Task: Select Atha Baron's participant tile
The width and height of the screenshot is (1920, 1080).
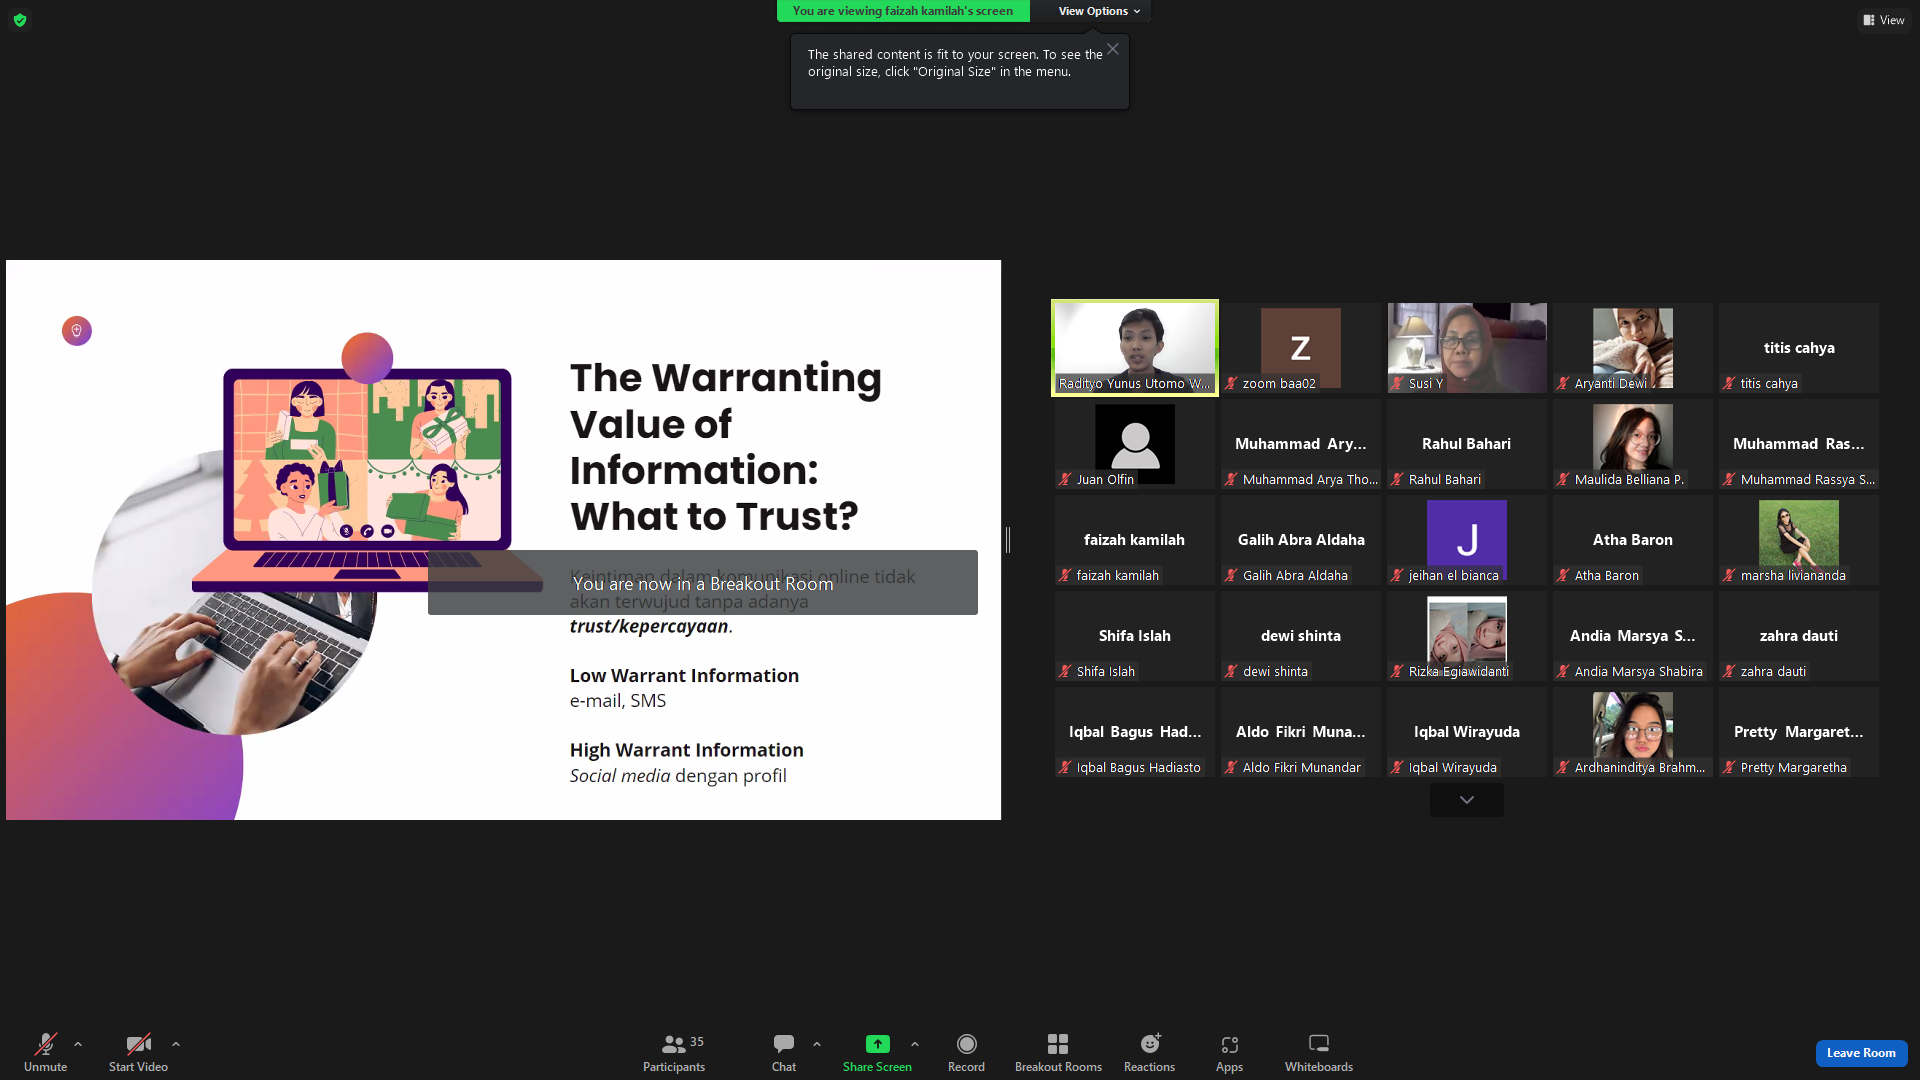Action: click(1633, 540)
